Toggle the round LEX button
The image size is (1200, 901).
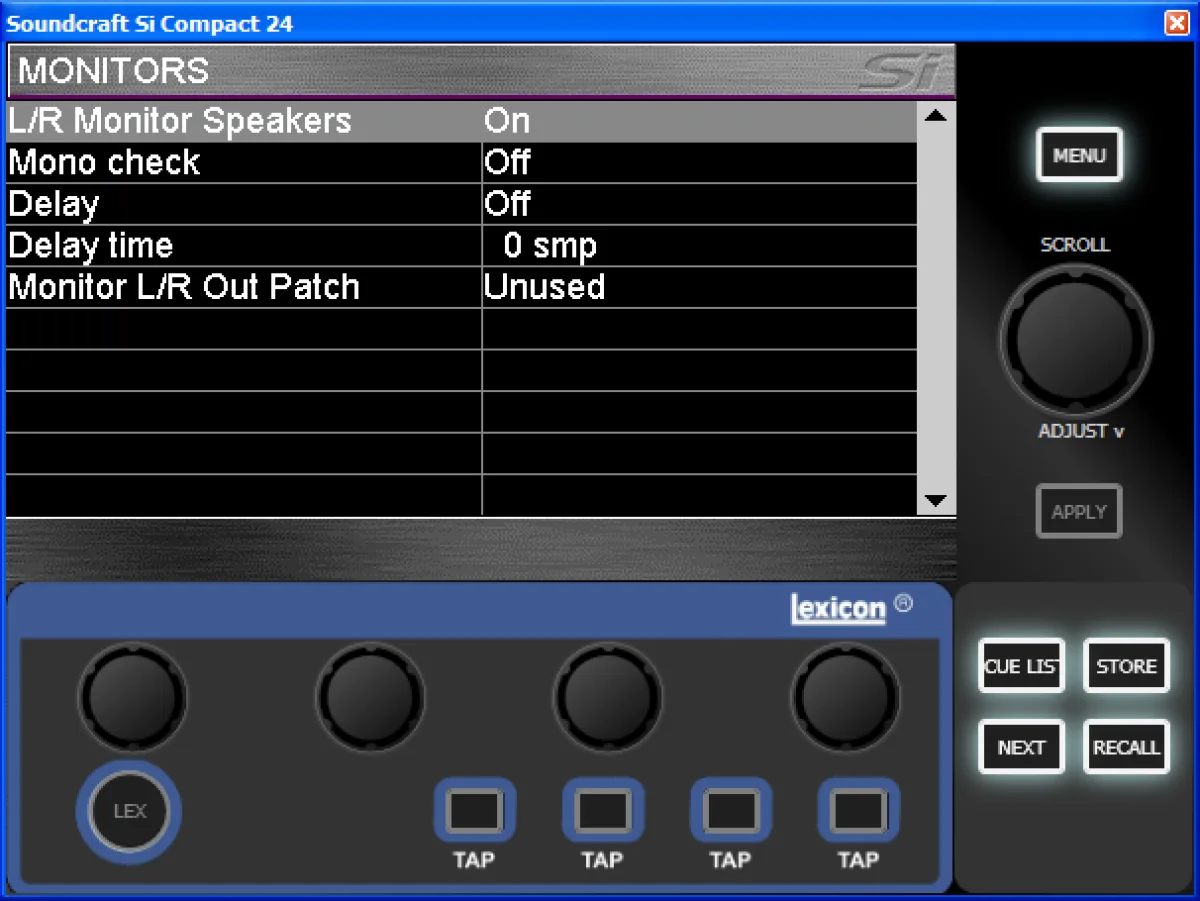point(130,811)
